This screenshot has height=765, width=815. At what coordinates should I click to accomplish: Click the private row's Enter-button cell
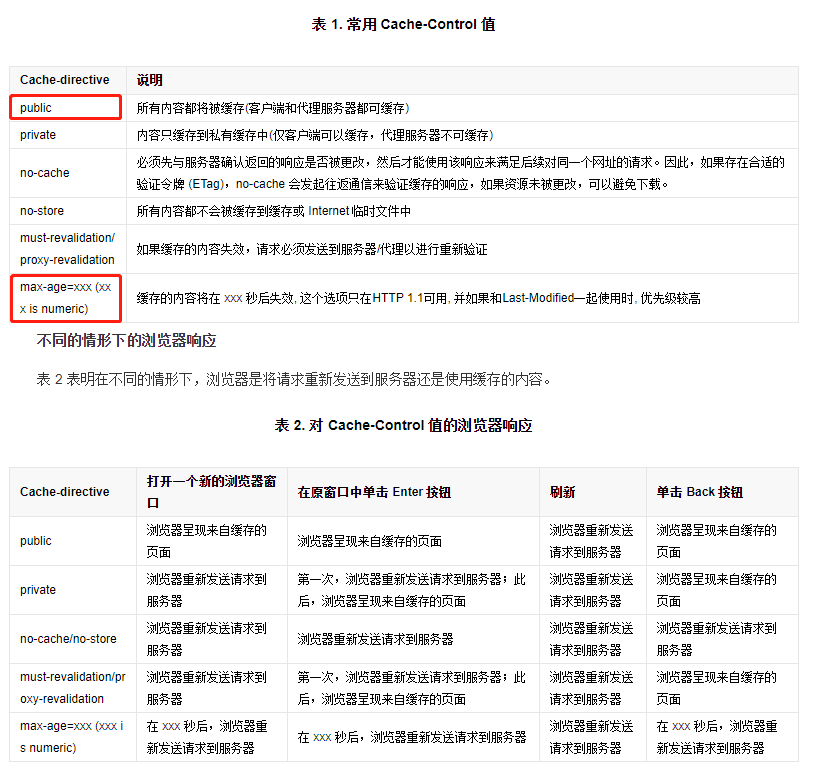click(412, 590)
